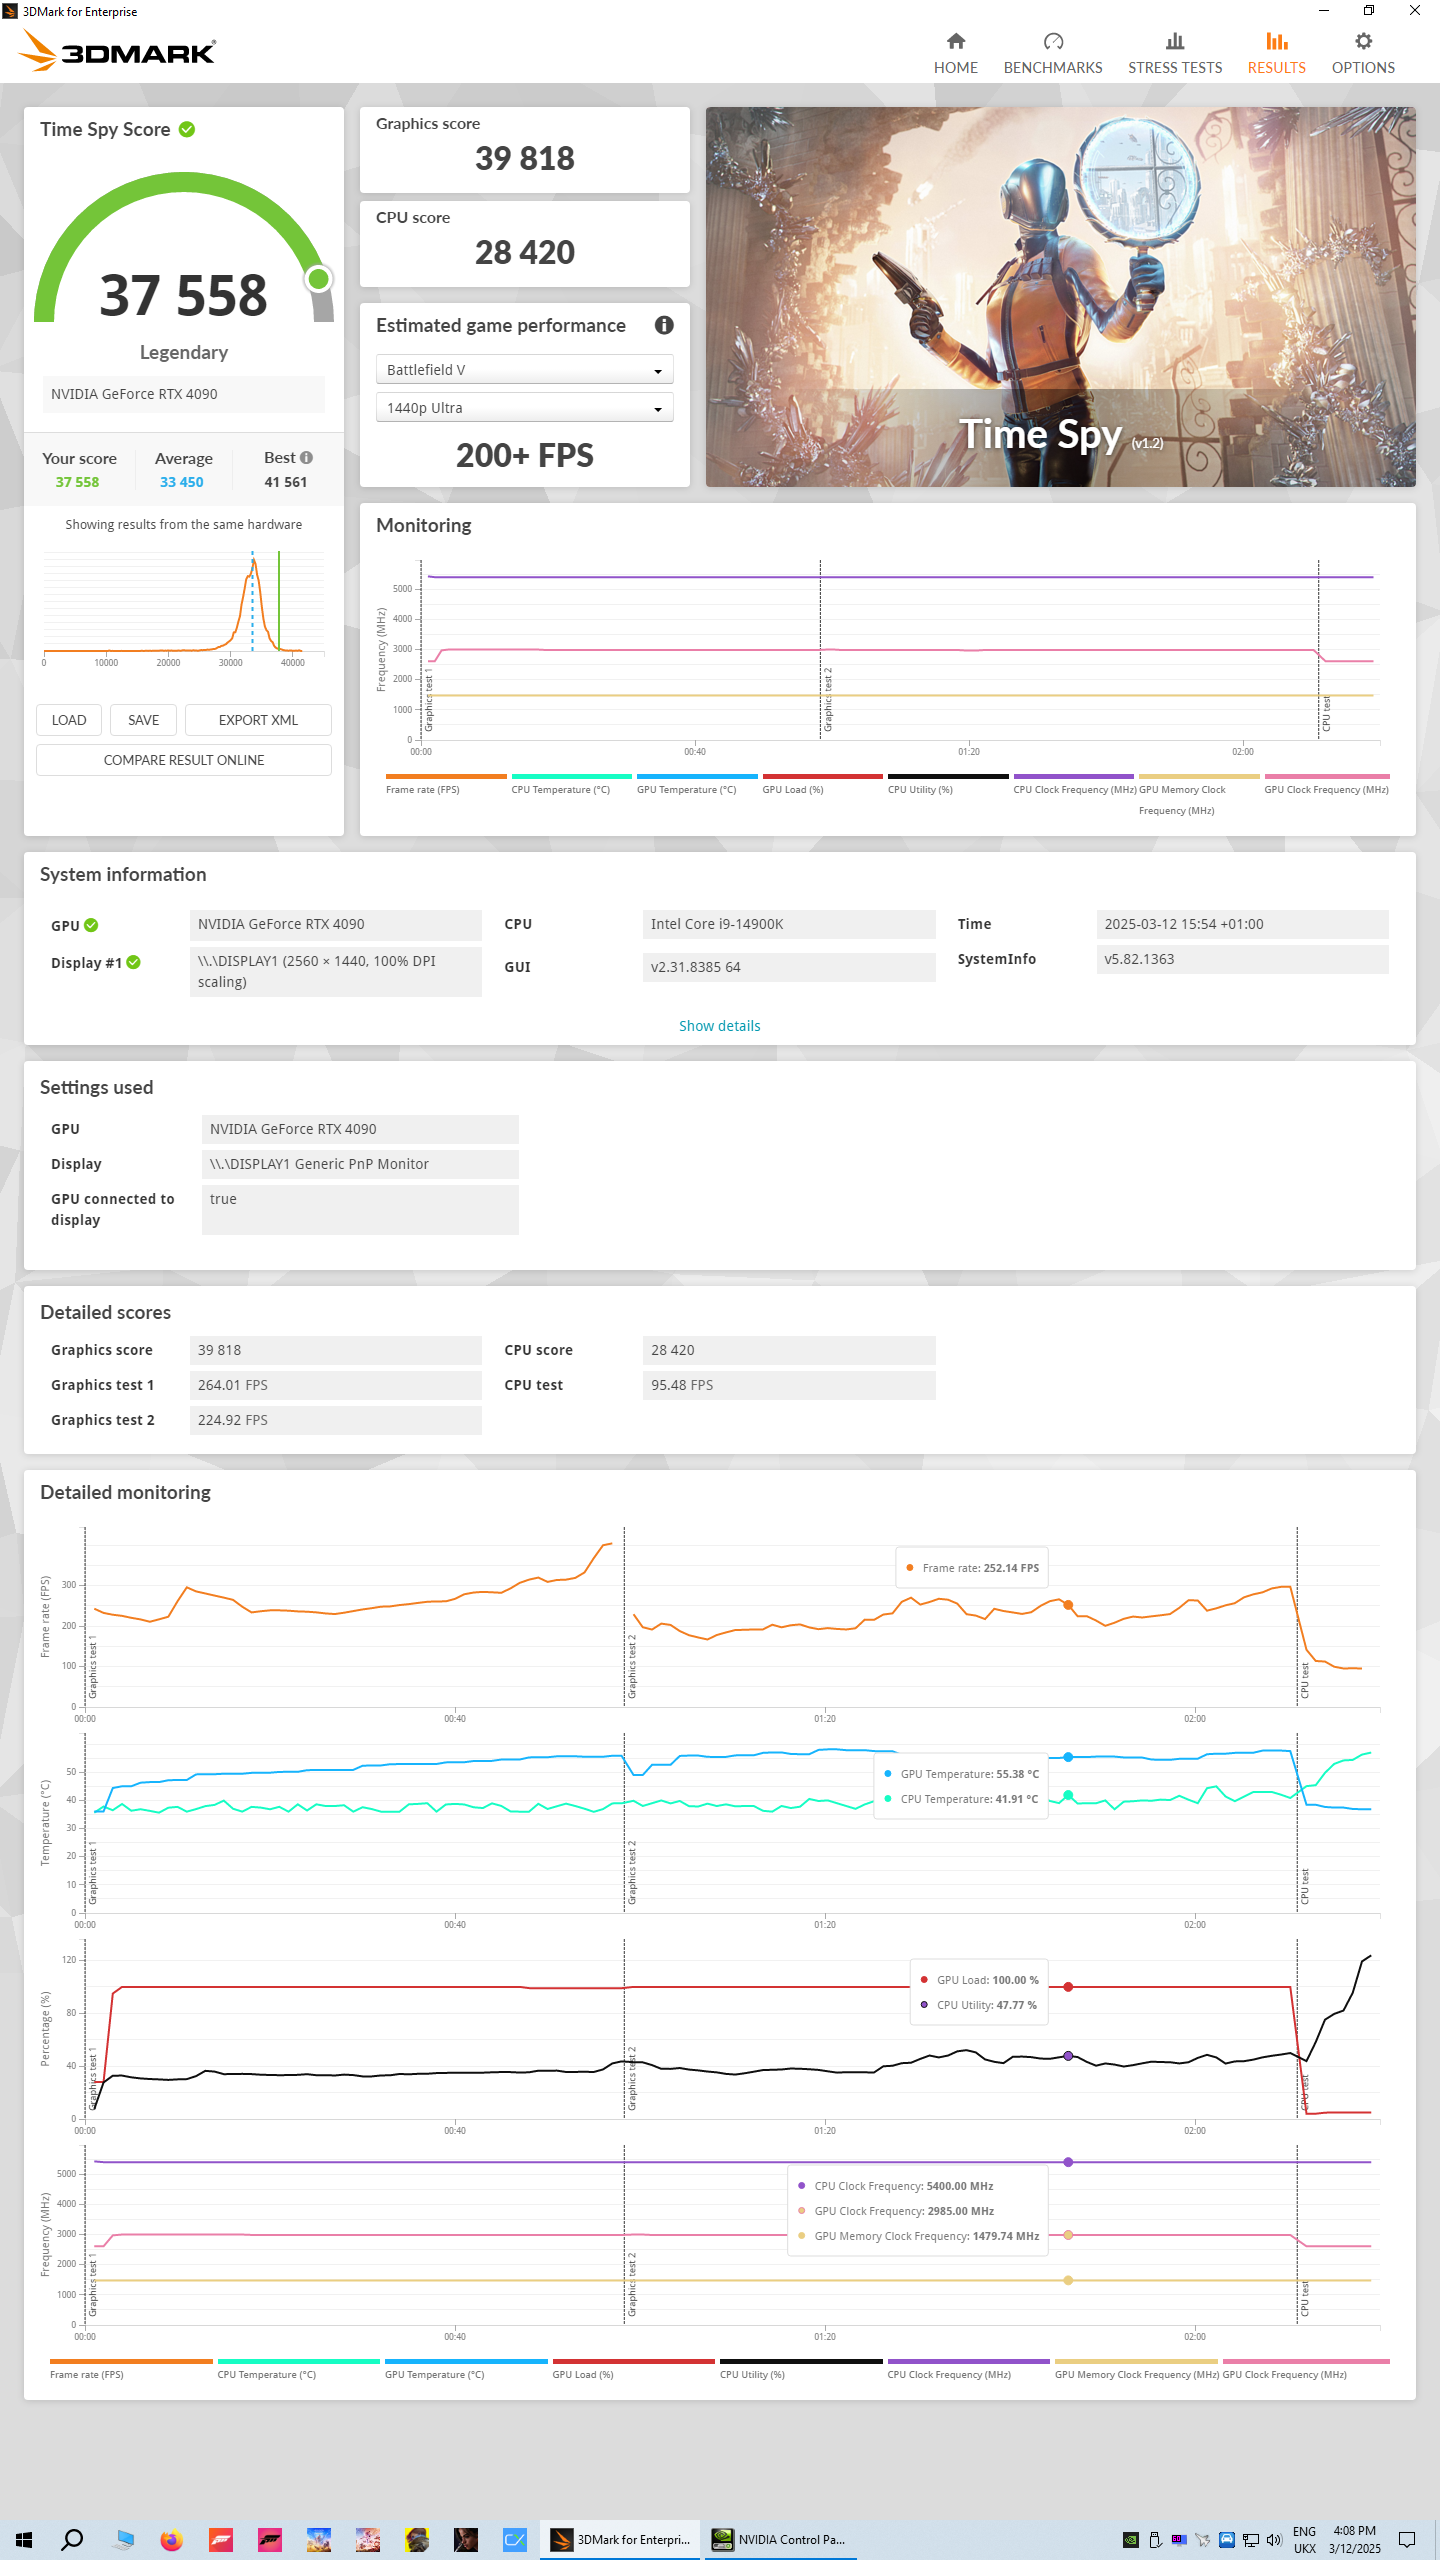Click the Time Spy benchmark artwork
This screenshot has height=2560, width=1440.
[1061, 297]
